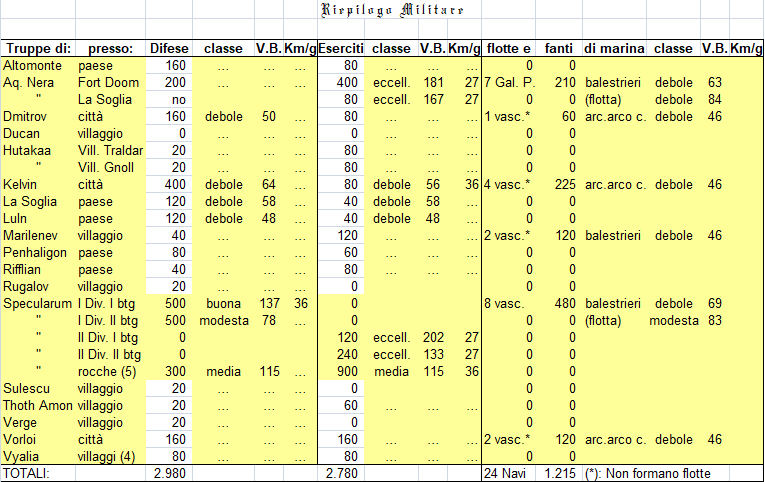Select the 'Specularum' cell
The width and height of the screenshot is (765, 482).
pos(38,303)
